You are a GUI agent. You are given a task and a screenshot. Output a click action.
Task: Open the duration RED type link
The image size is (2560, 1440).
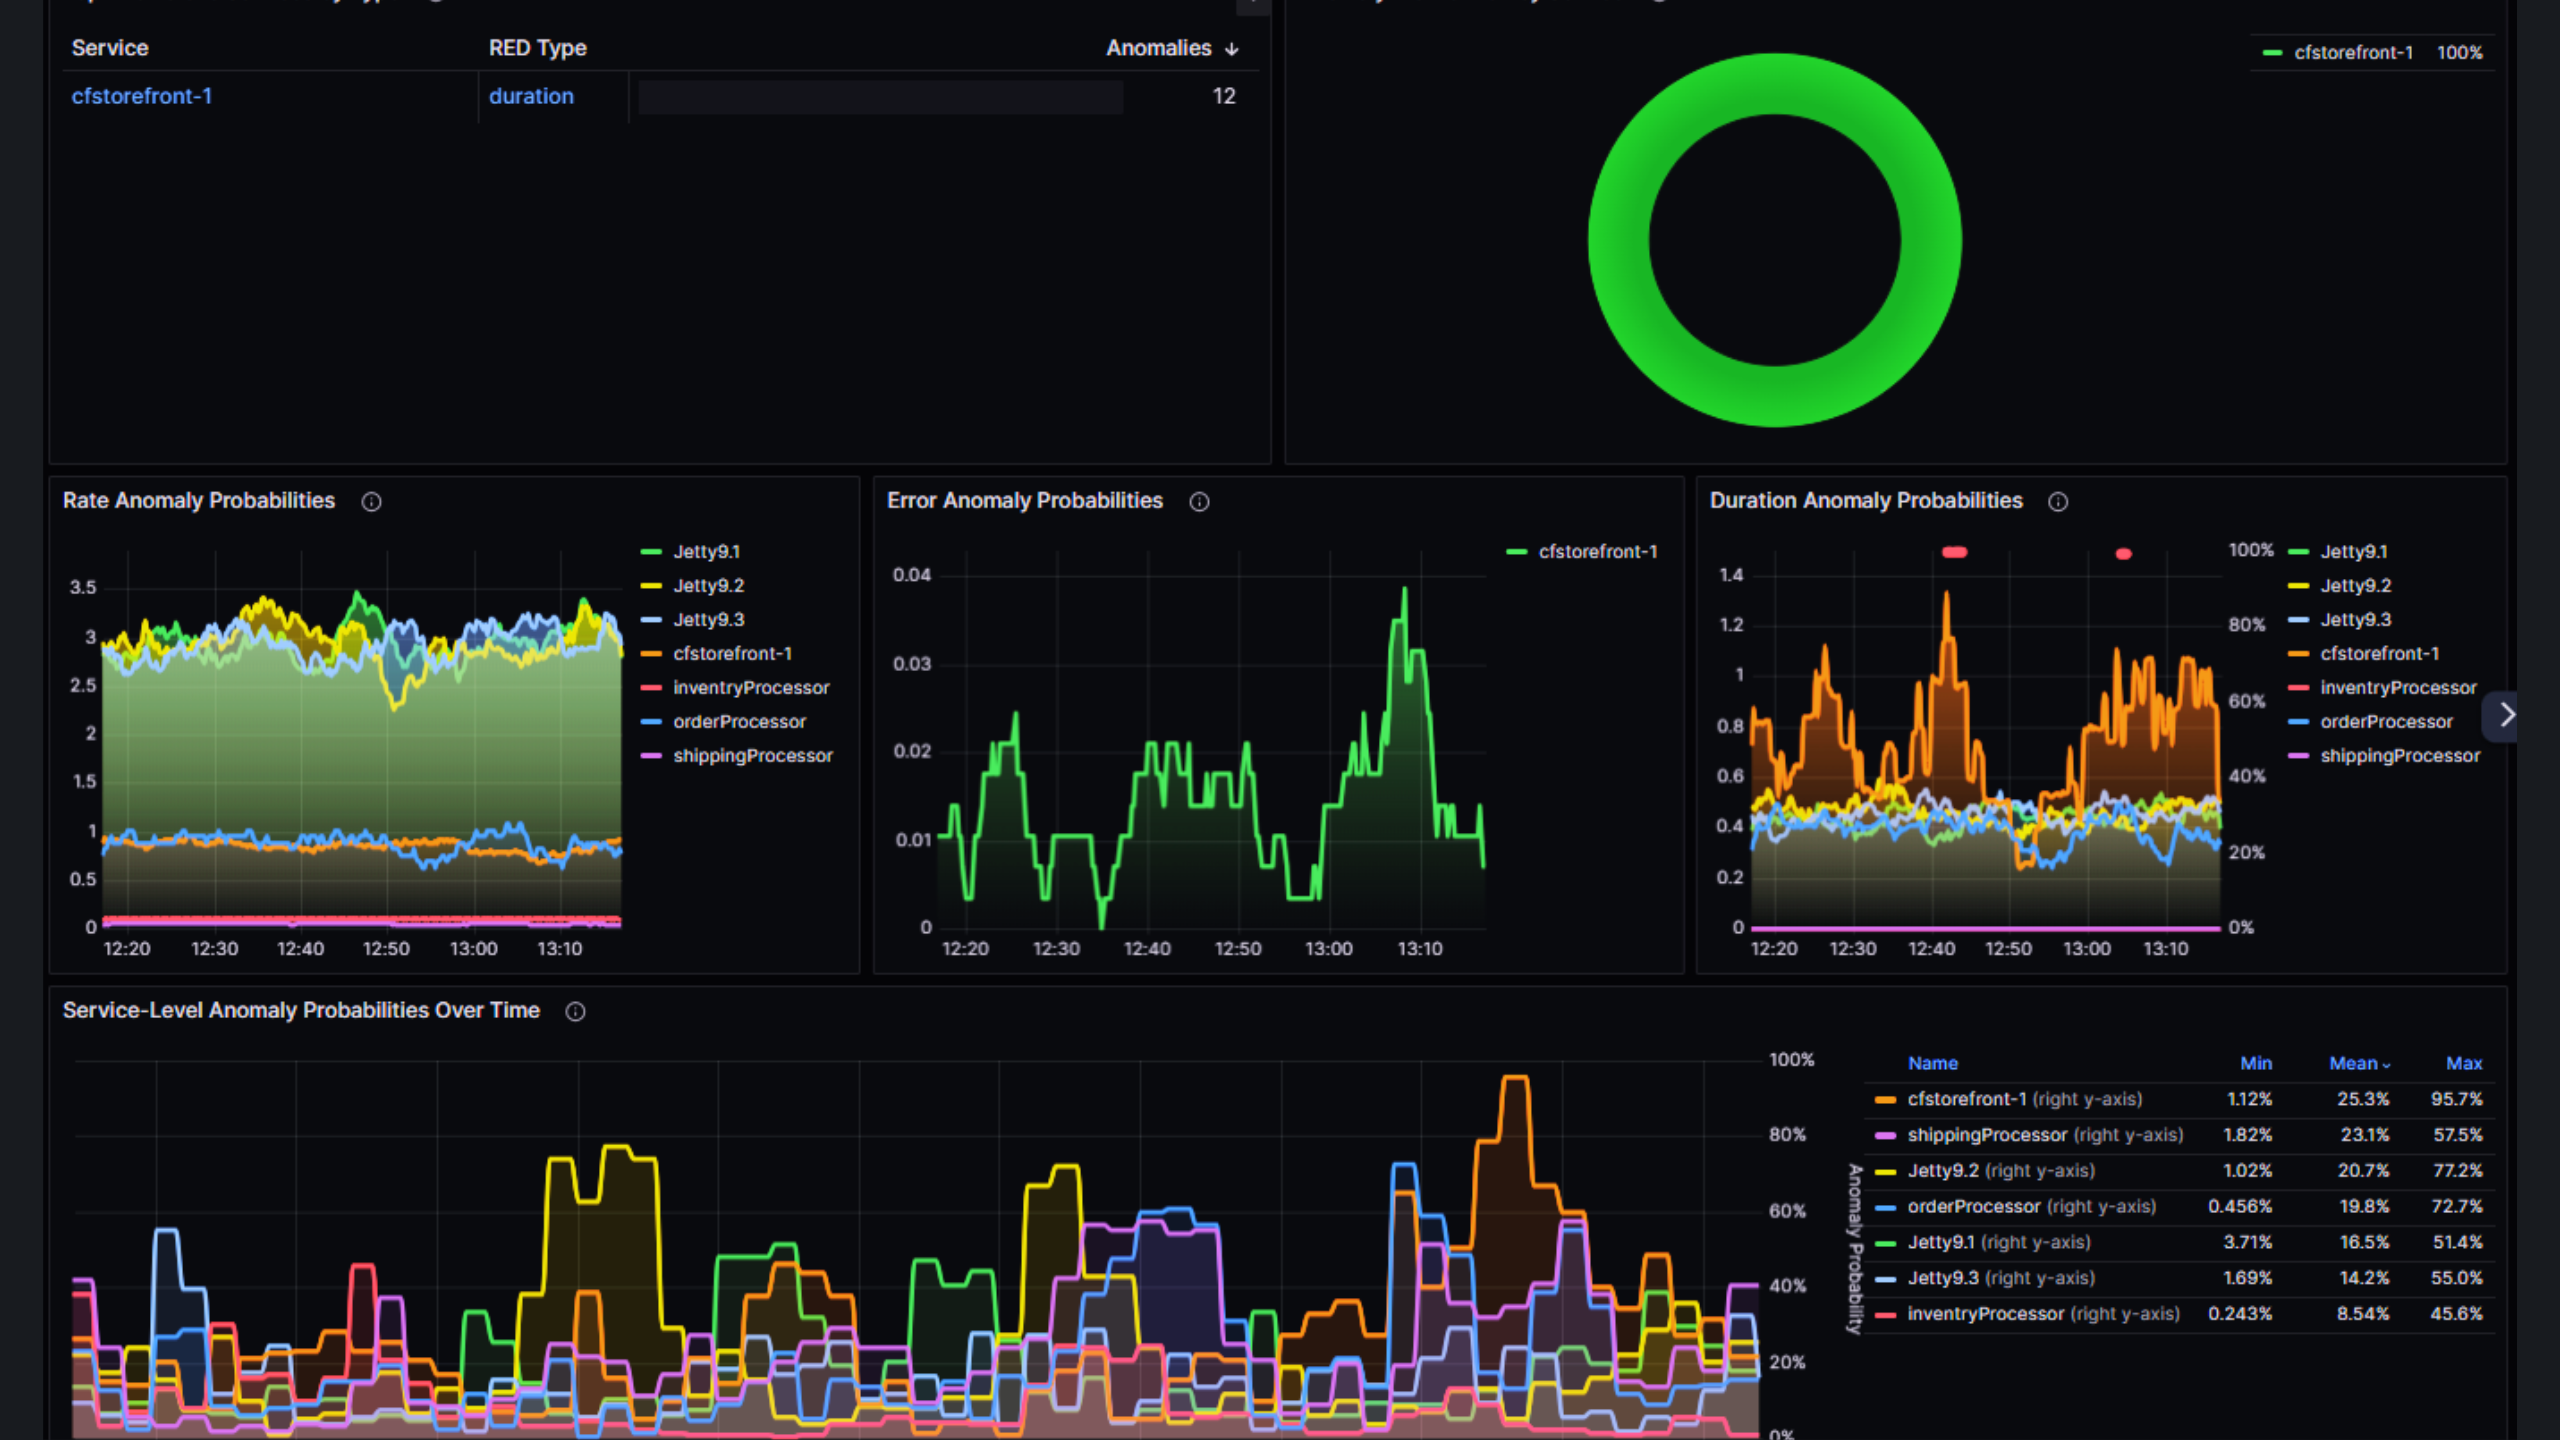tap(531, 96)
